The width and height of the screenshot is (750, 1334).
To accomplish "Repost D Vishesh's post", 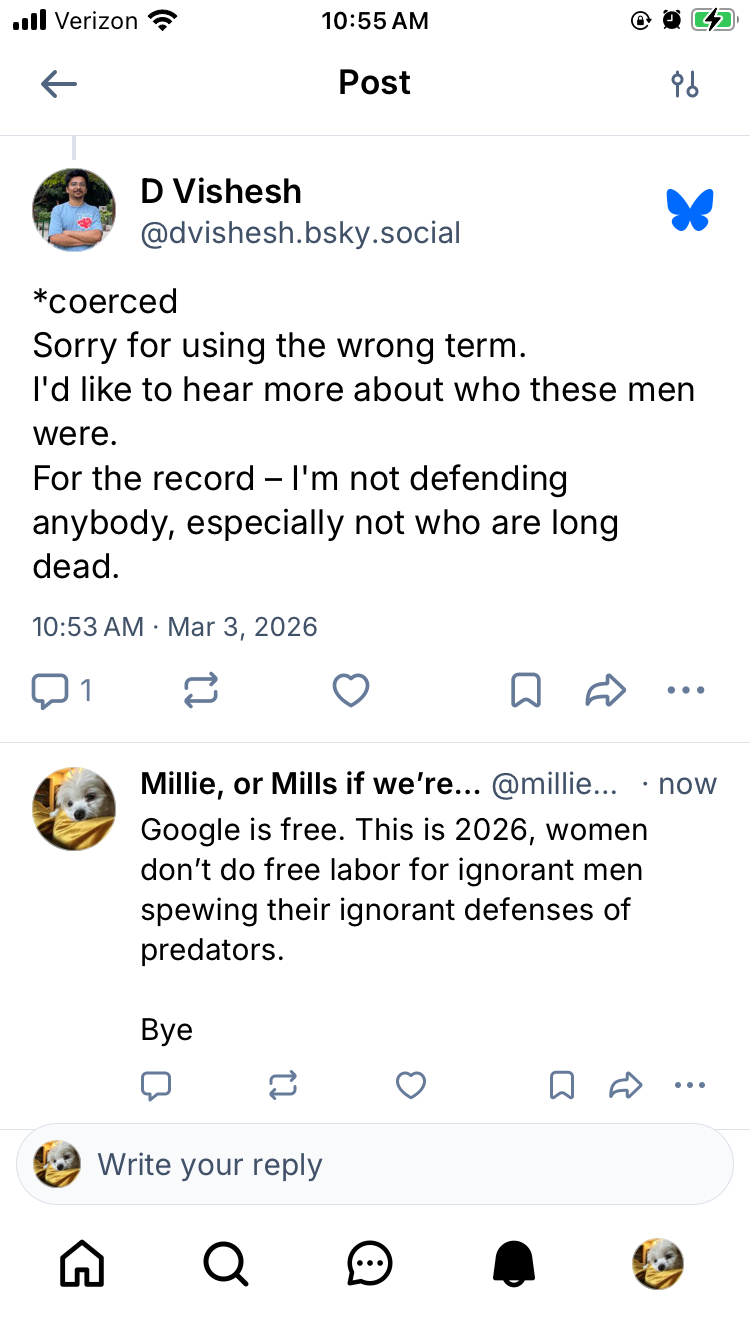I will (x=201, y=690).
